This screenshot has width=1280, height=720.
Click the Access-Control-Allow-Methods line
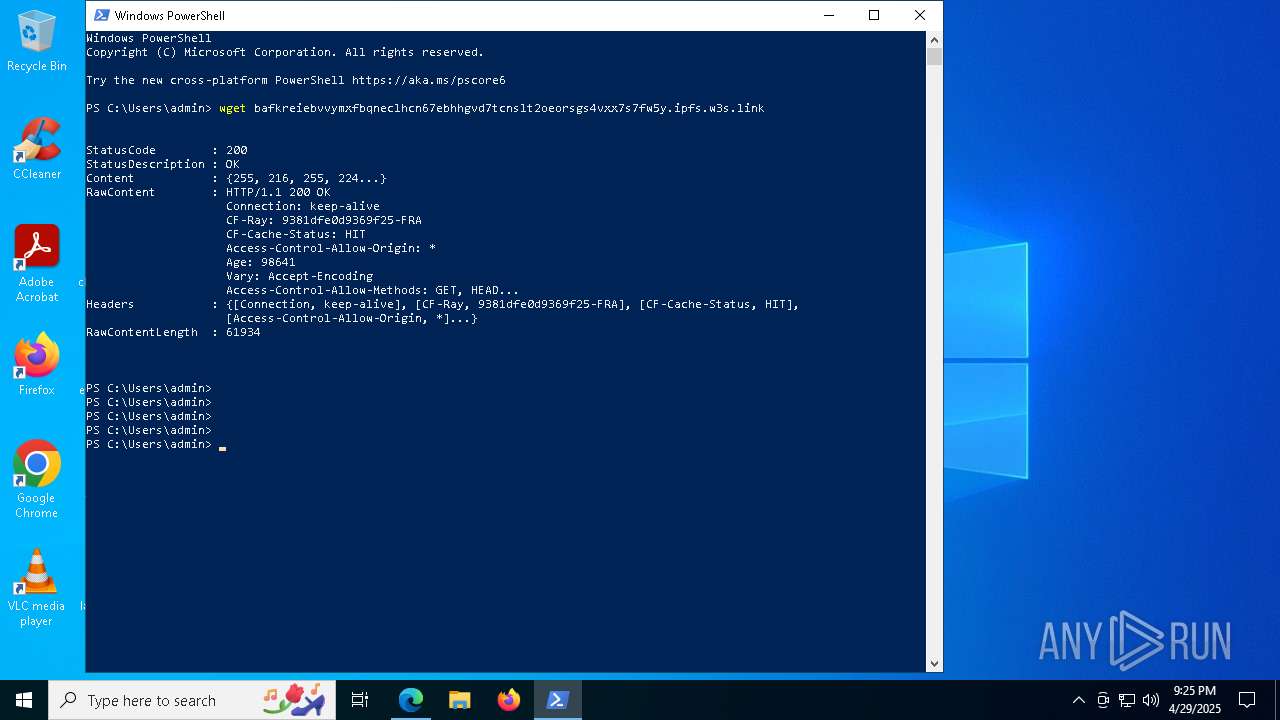pyautogui.click(x=372, y=290)
